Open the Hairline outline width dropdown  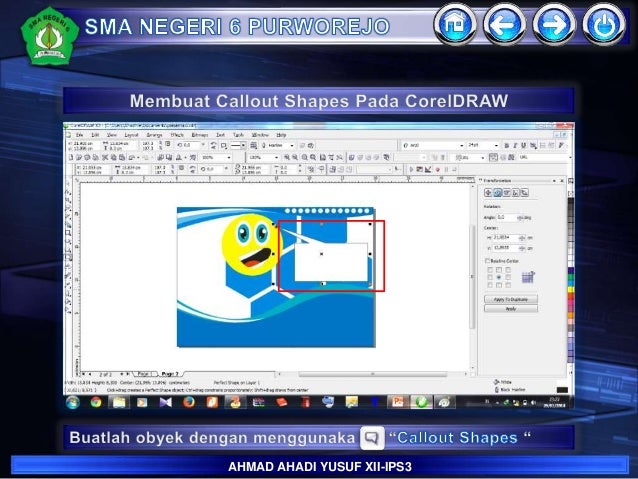[292, 145]
